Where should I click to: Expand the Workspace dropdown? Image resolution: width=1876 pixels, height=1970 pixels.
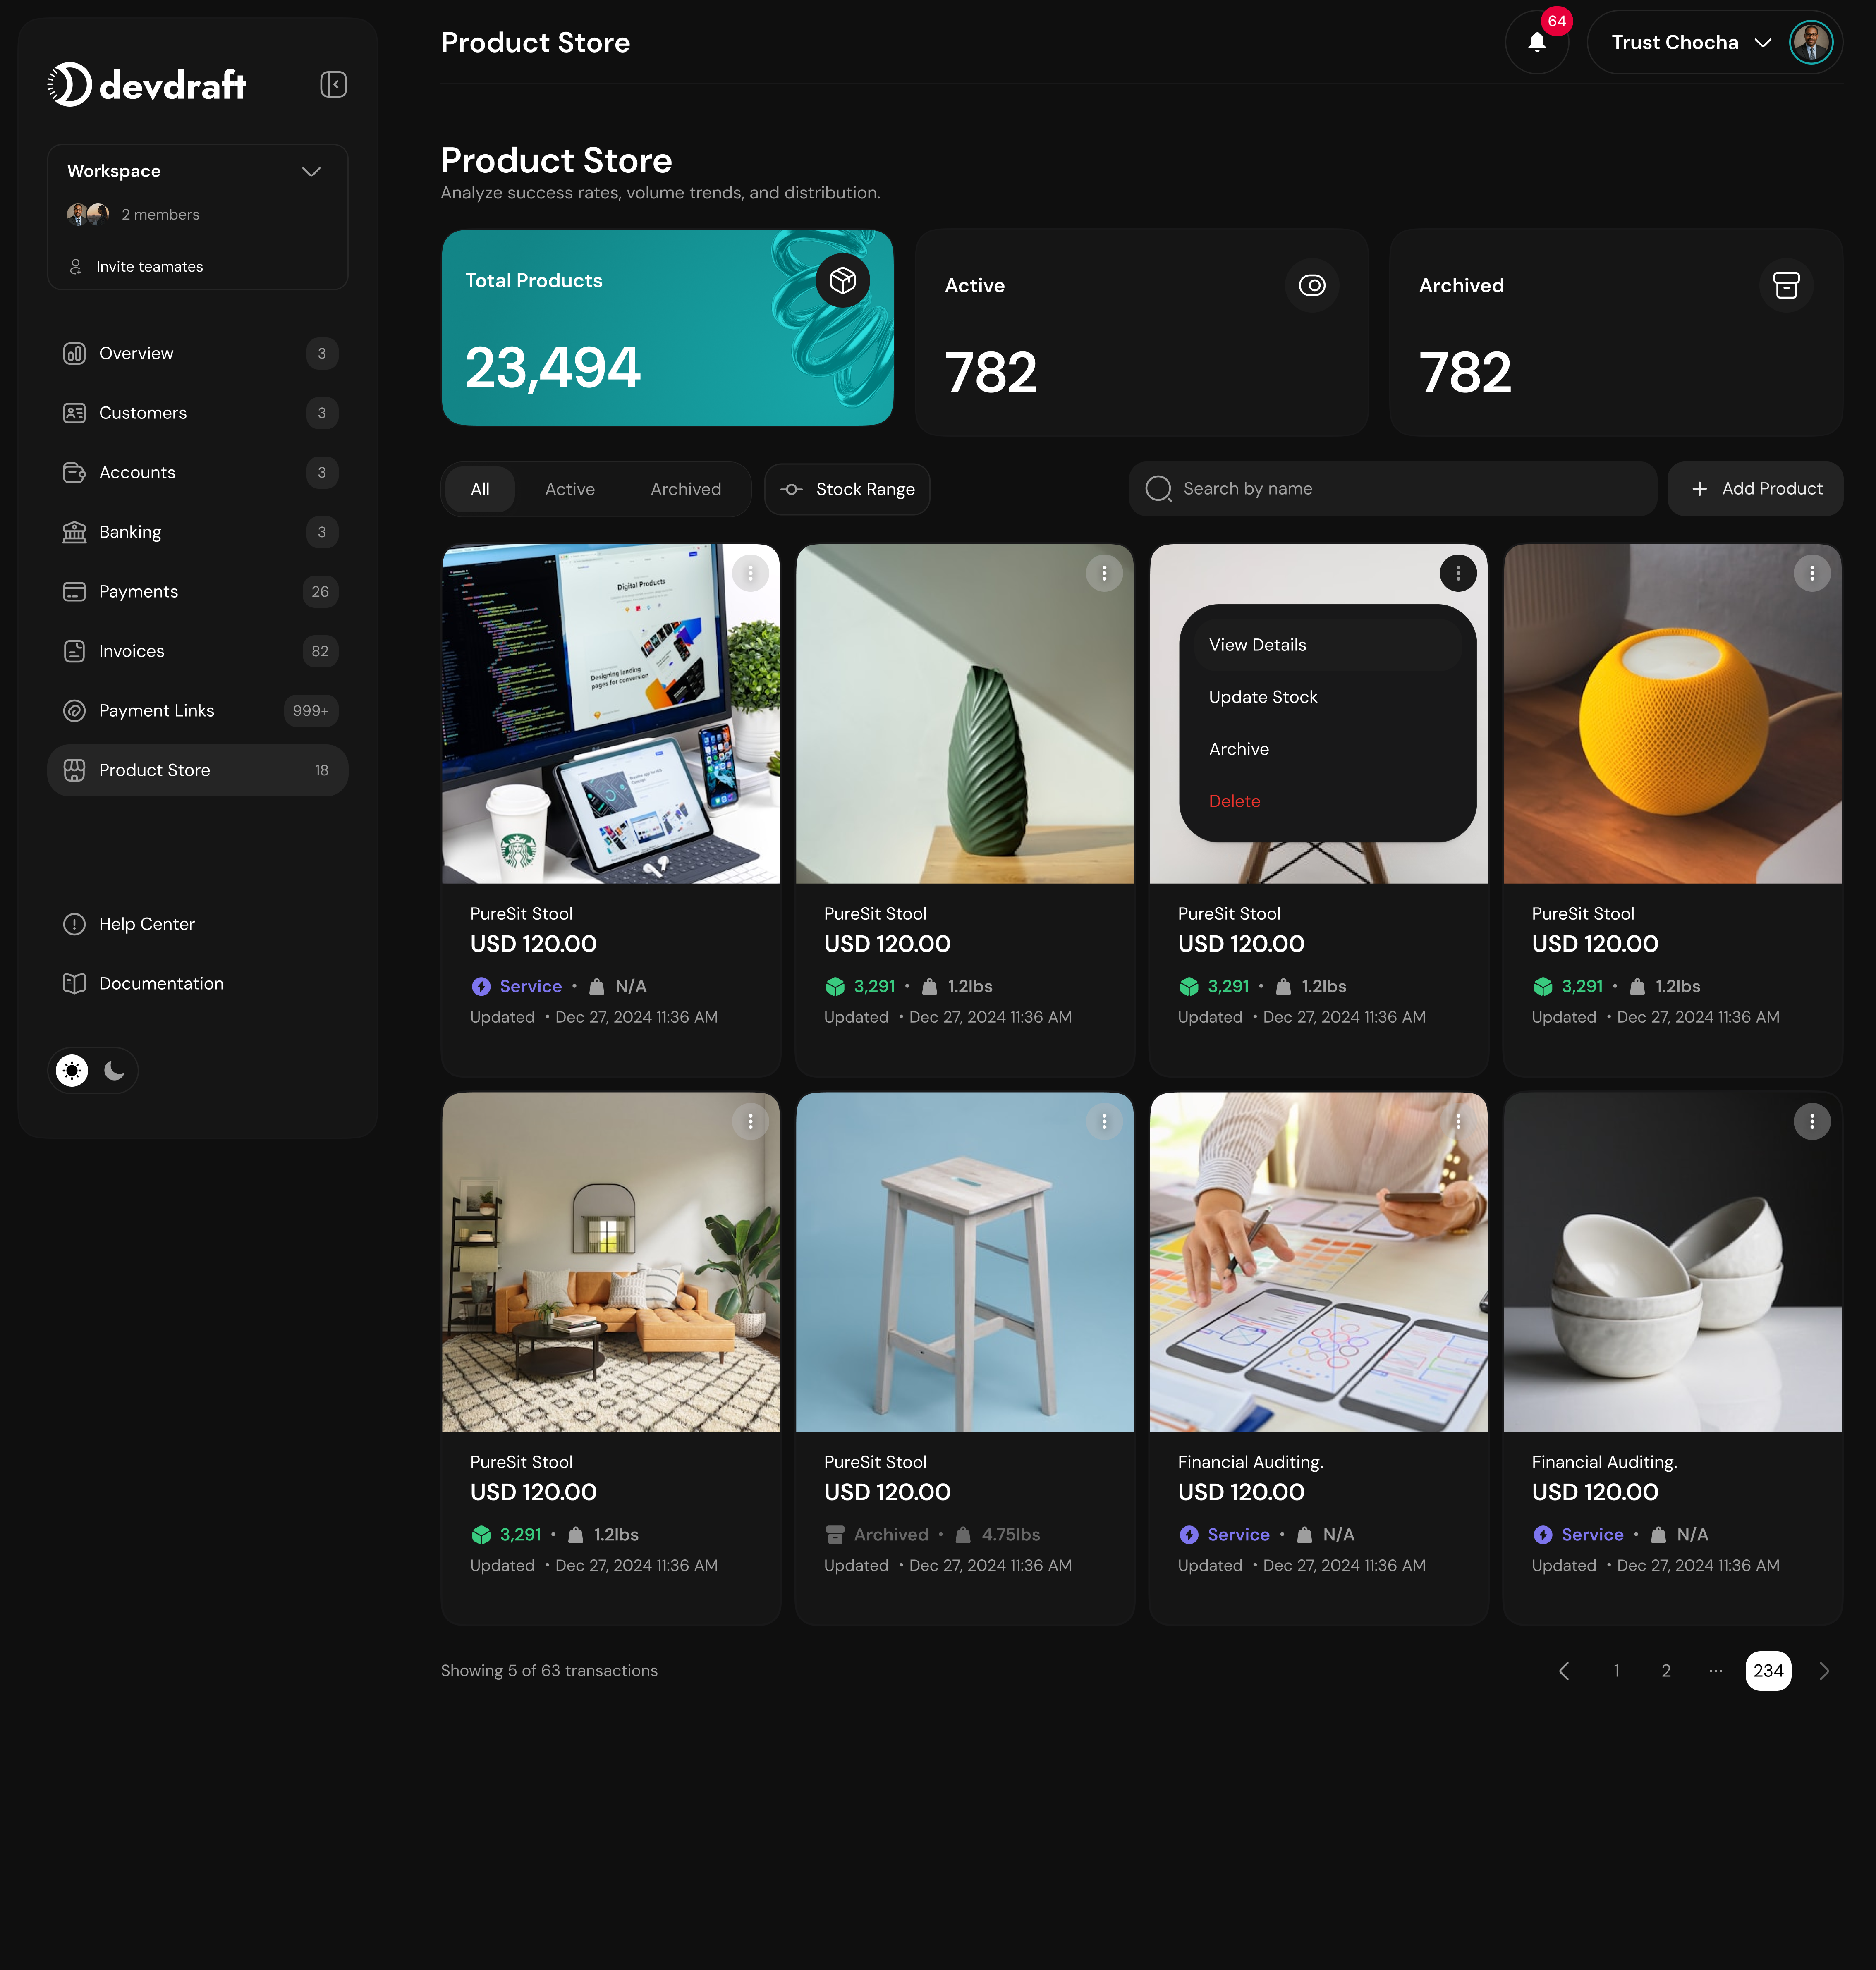311,171
